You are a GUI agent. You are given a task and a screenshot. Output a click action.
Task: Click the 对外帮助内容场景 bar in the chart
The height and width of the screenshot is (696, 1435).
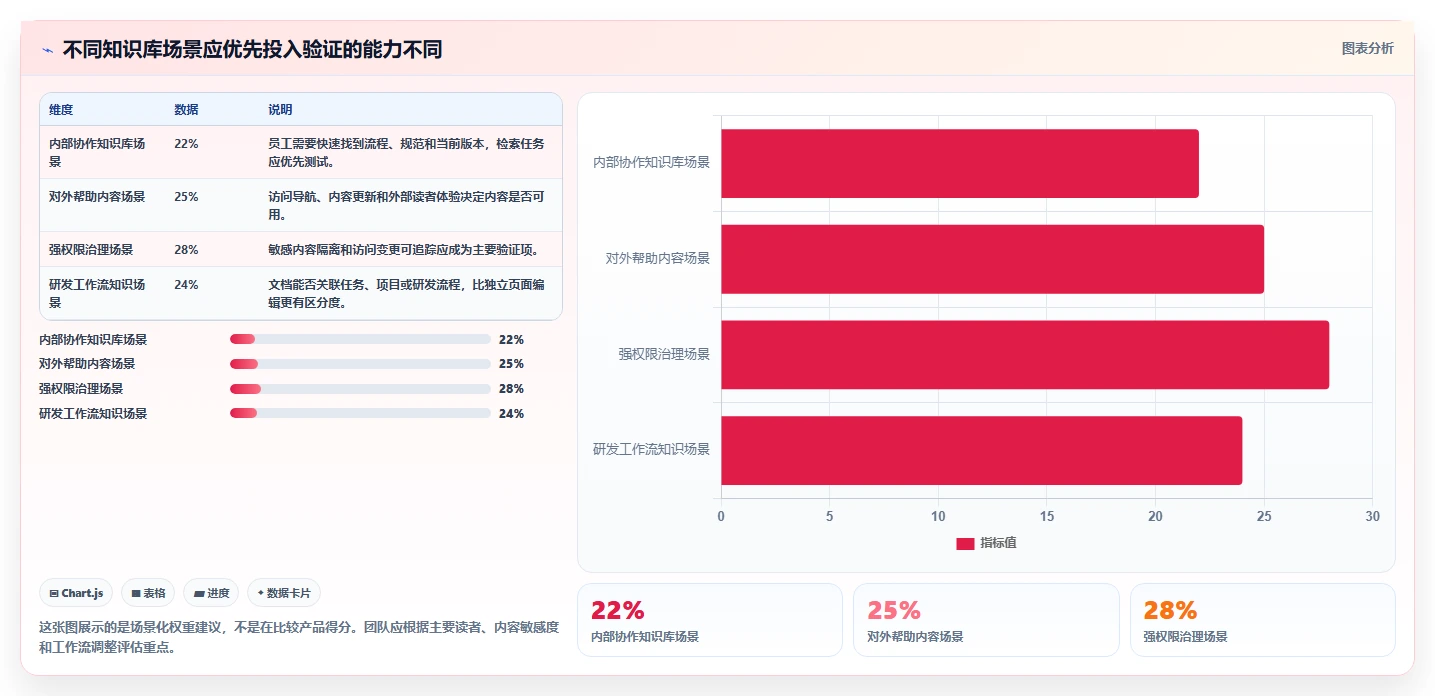[x=992, y=259]
